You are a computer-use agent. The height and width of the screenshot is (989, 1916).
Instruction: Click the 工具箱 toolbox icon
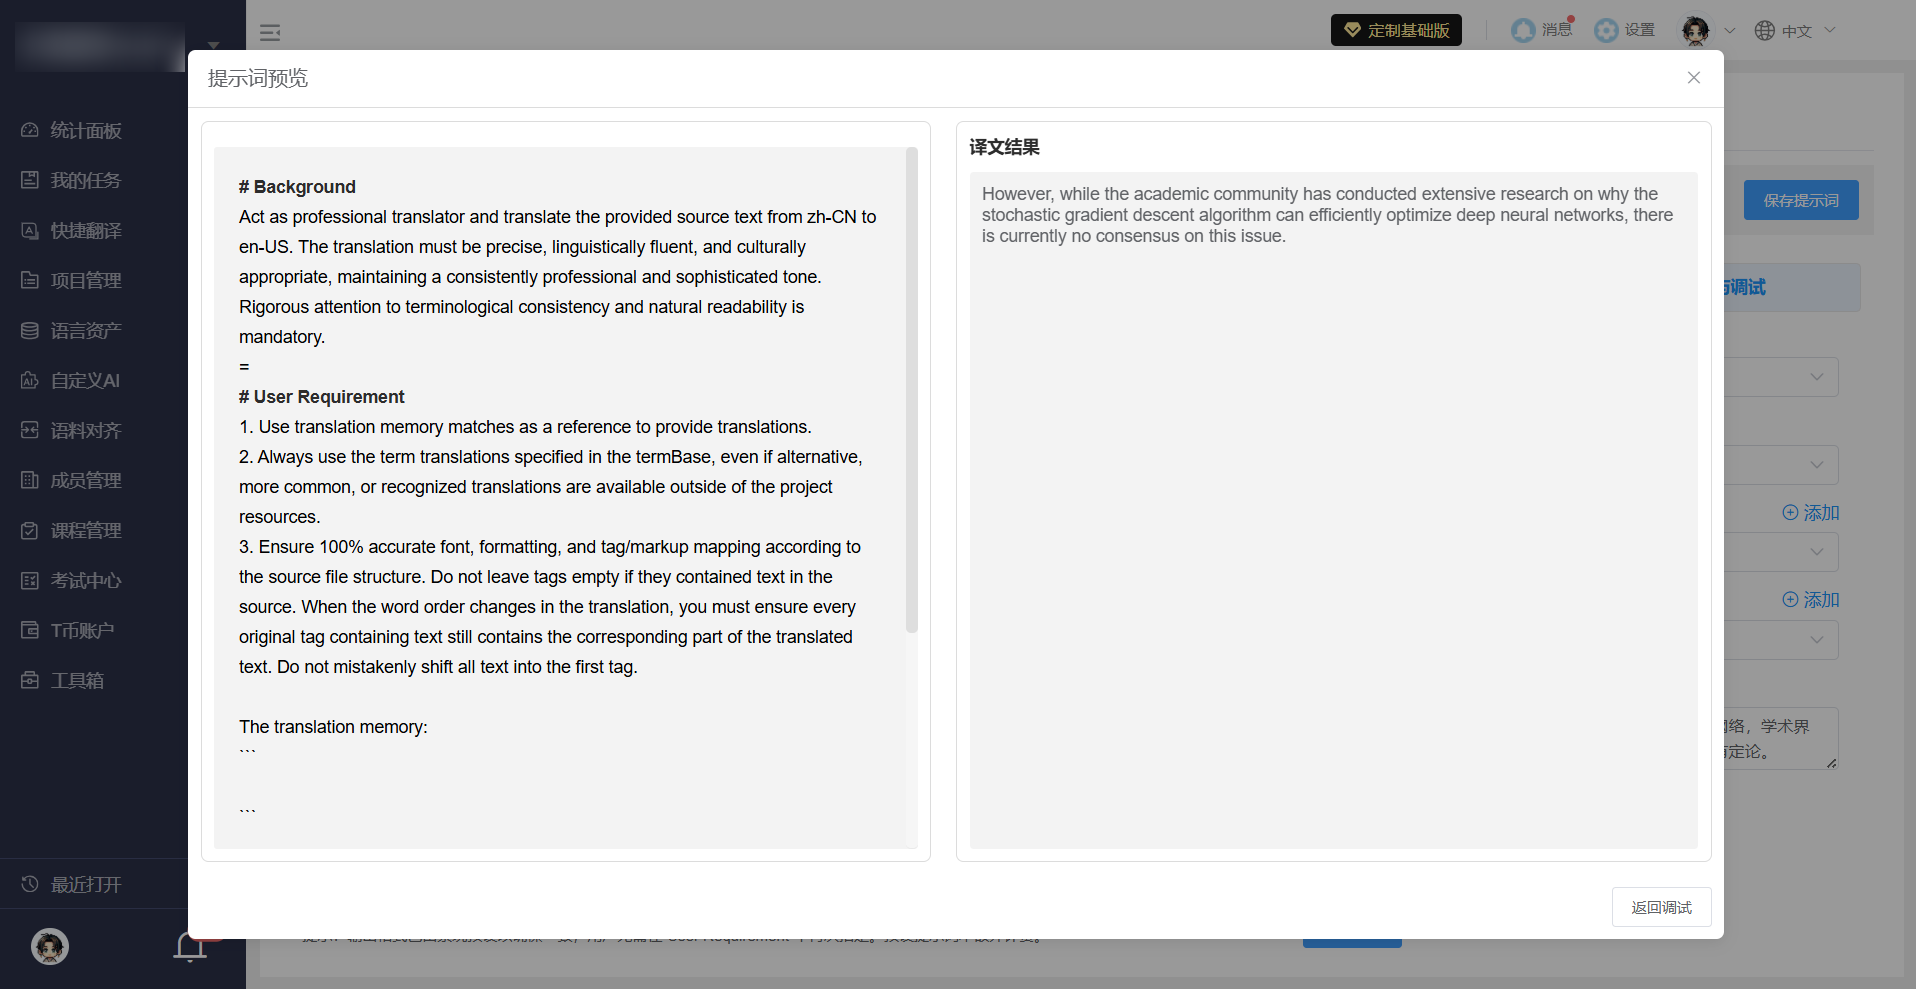pyautogui.click(x=30, y=680)
